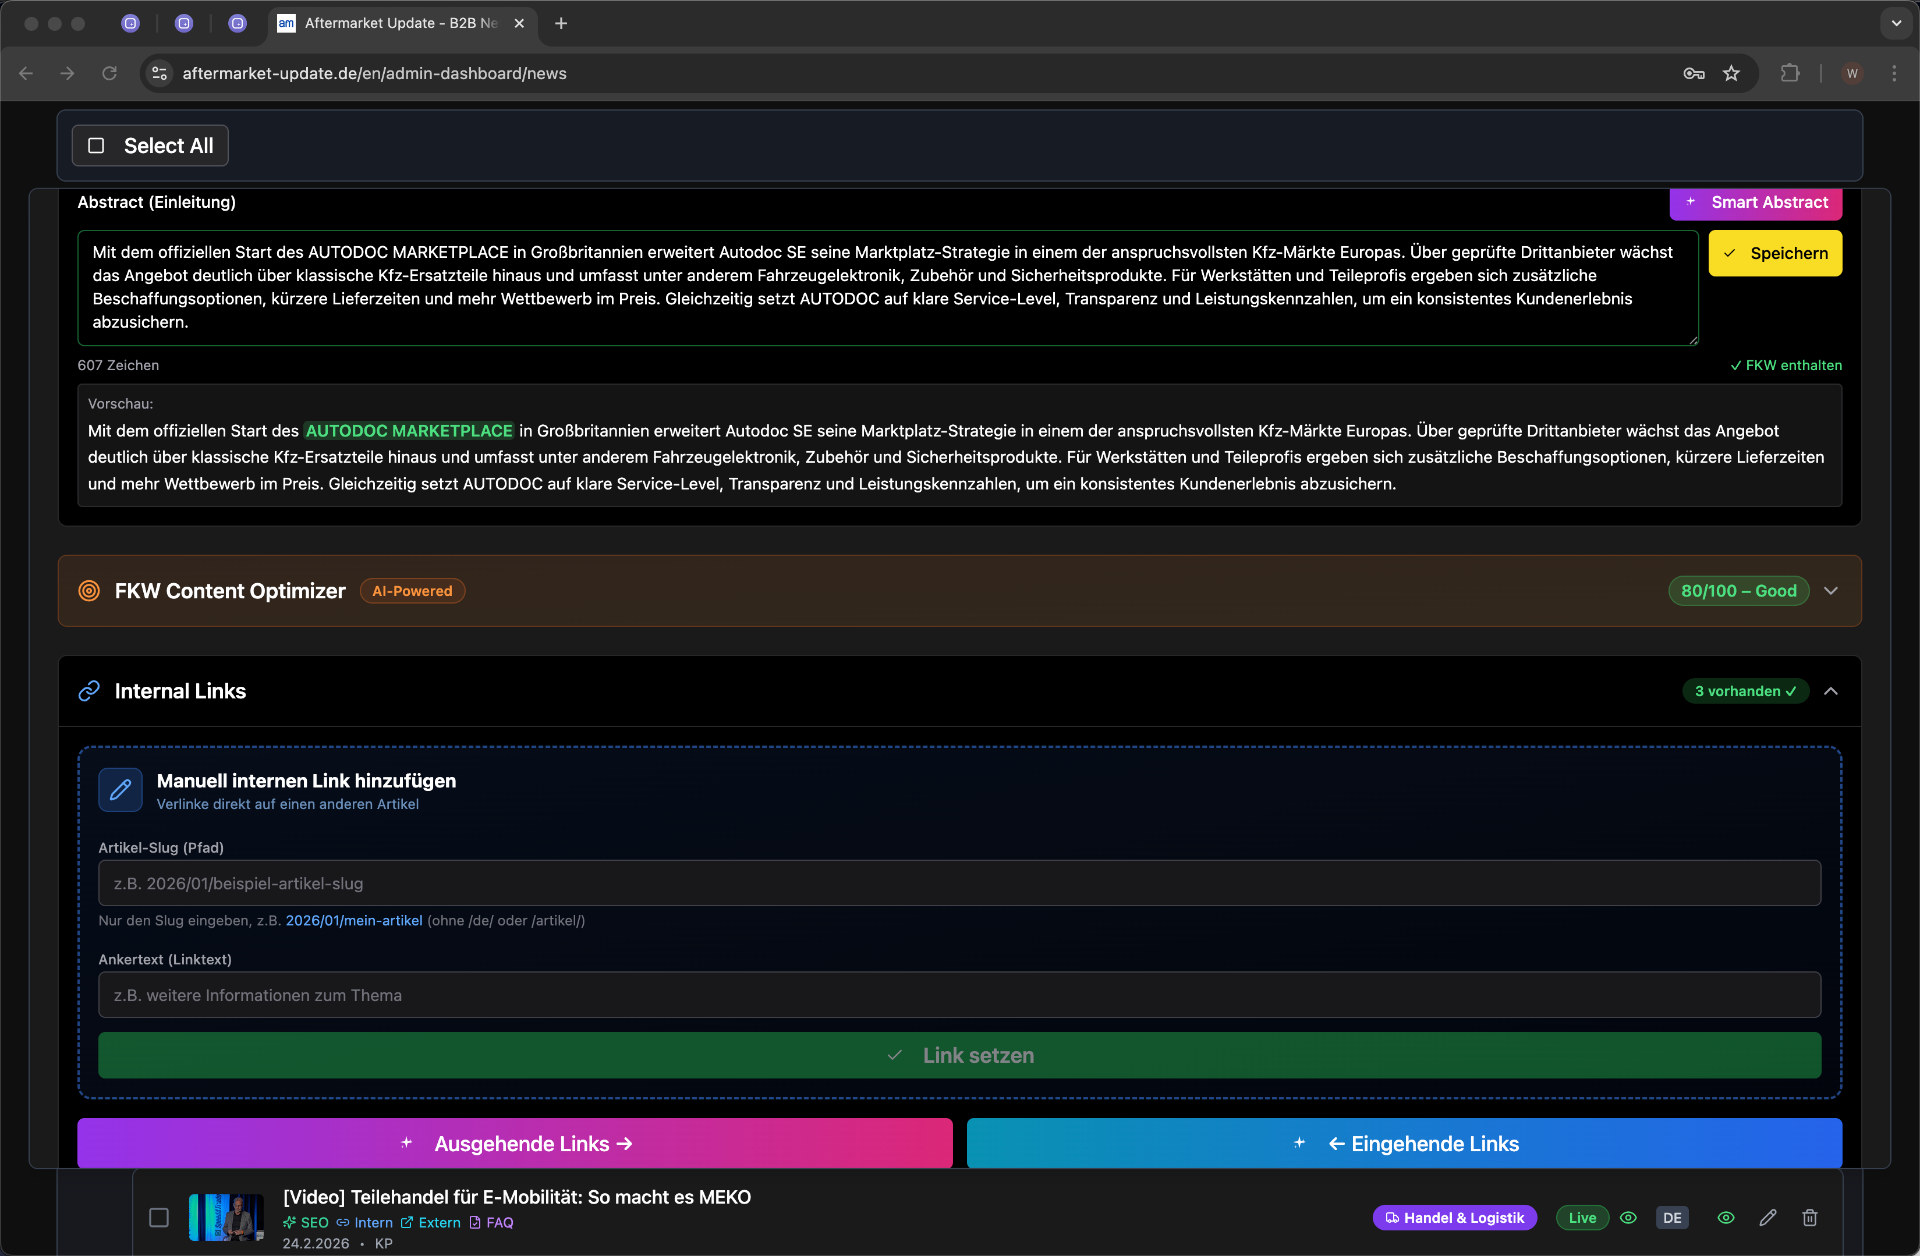The width and height of the screenshot is (1920, 1256).
Task: Click the FAQ tag on MEKO article
Action: click(491, 1222)
